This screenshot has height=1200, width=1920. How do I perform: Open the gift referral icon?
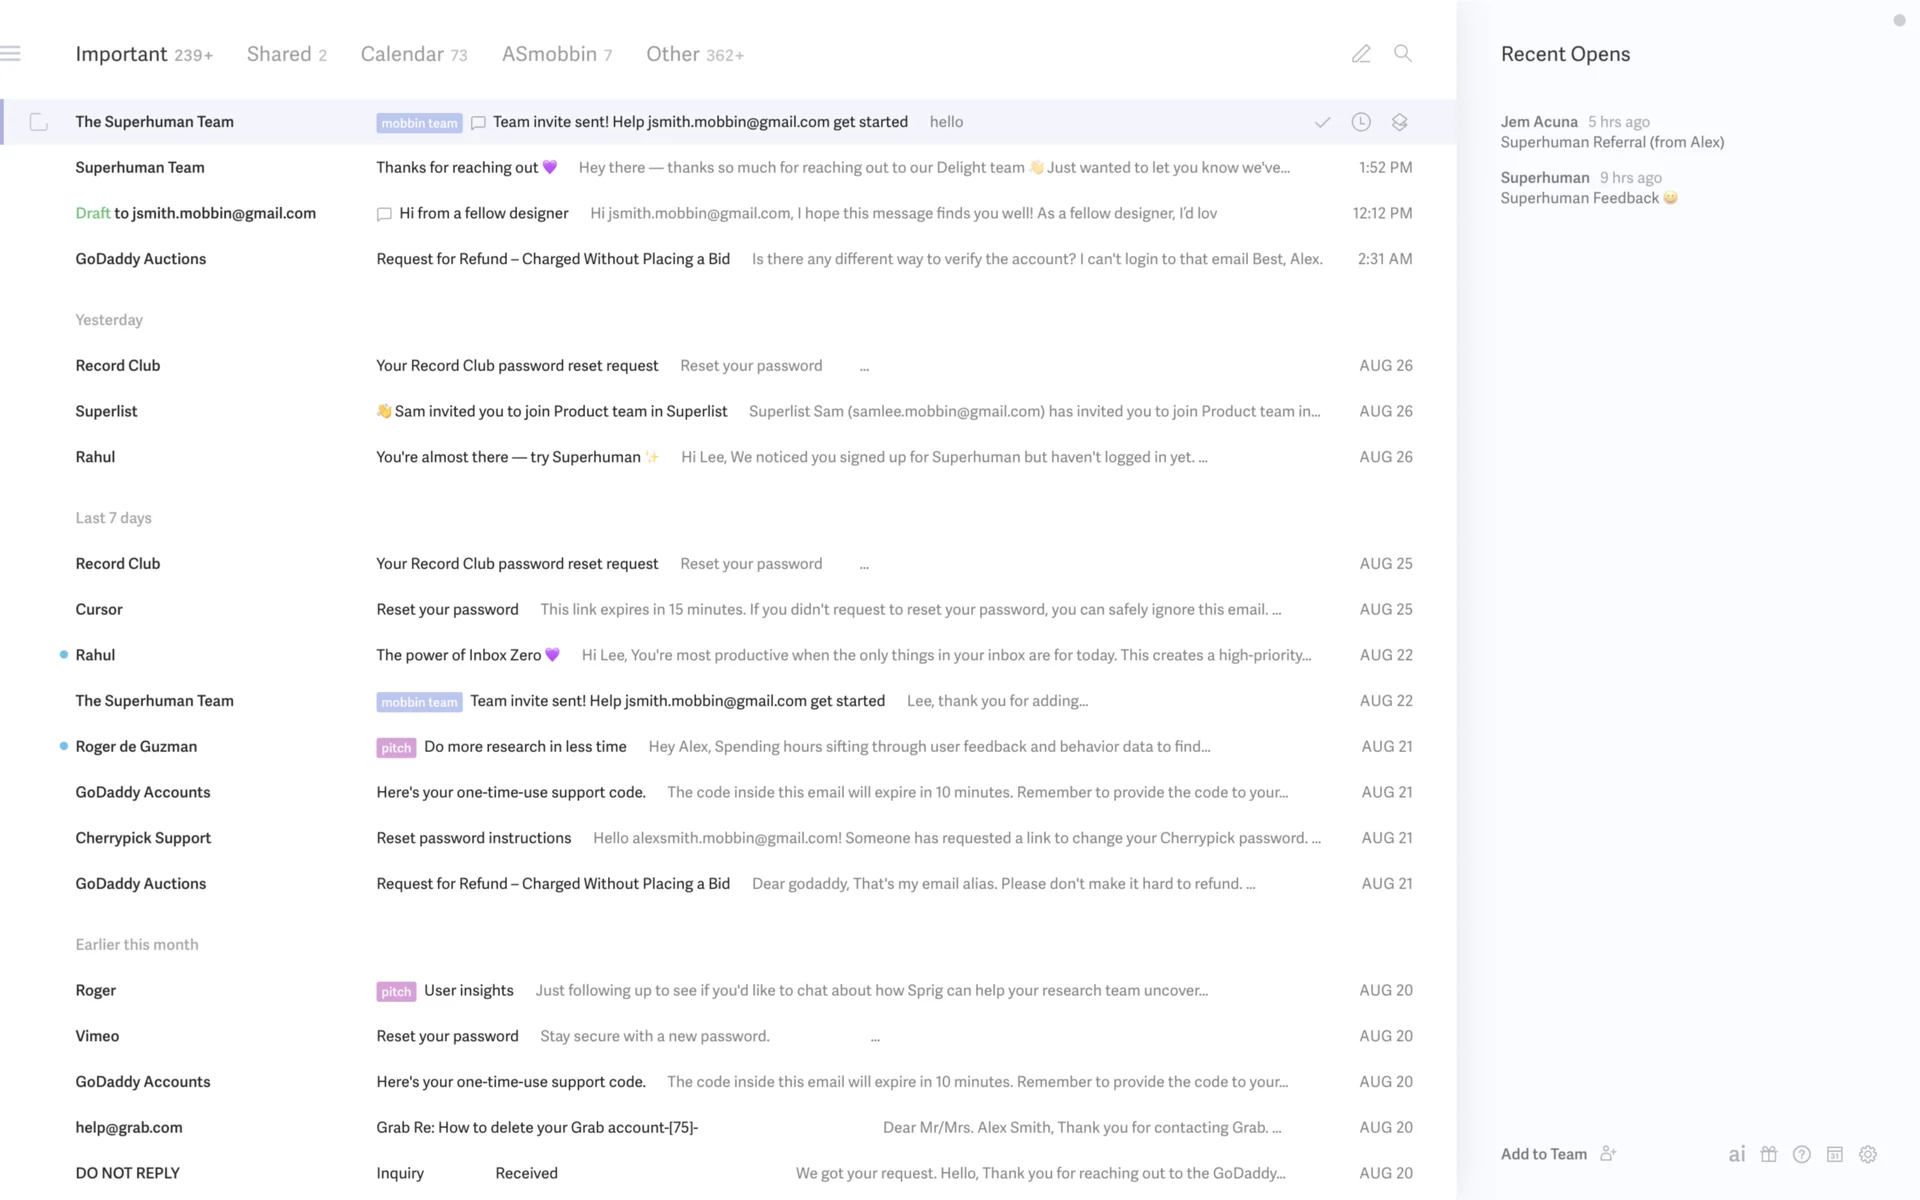click(x=1769, y=1154)
